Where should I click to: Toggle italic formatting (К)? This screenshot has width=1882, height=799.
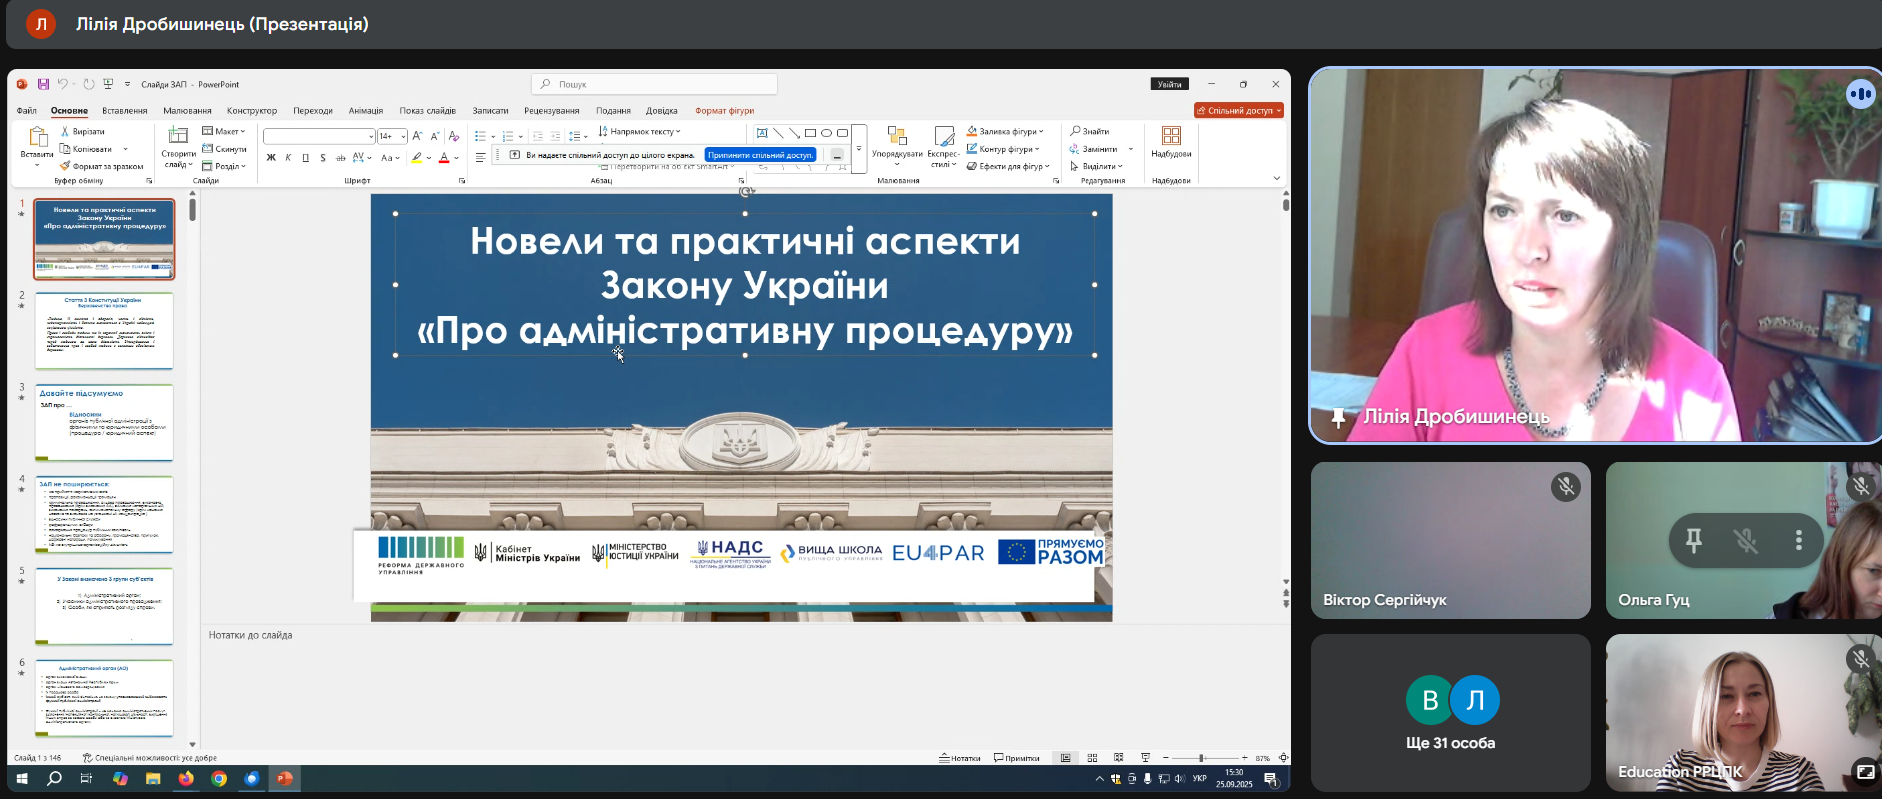point(288,158)
